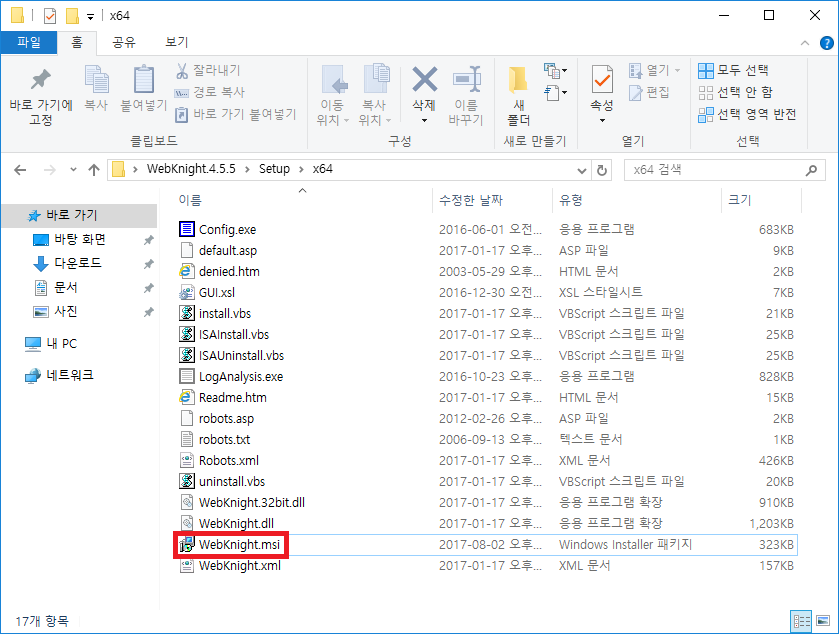Click the Back navigation arrow
The image size is (839, 634).
click(20, 170)
